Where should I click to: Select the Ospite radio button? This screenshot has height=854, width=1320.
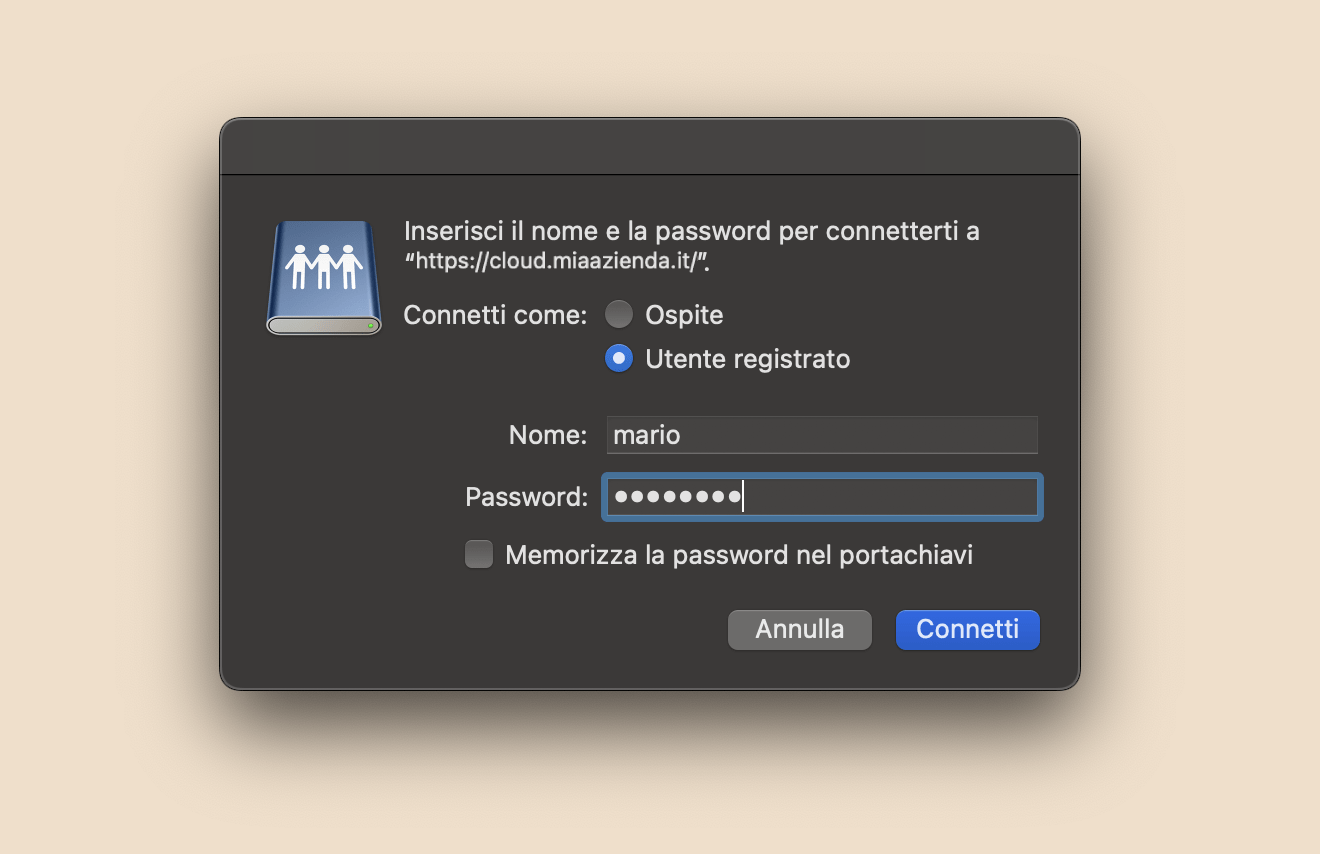click(619, 315)
